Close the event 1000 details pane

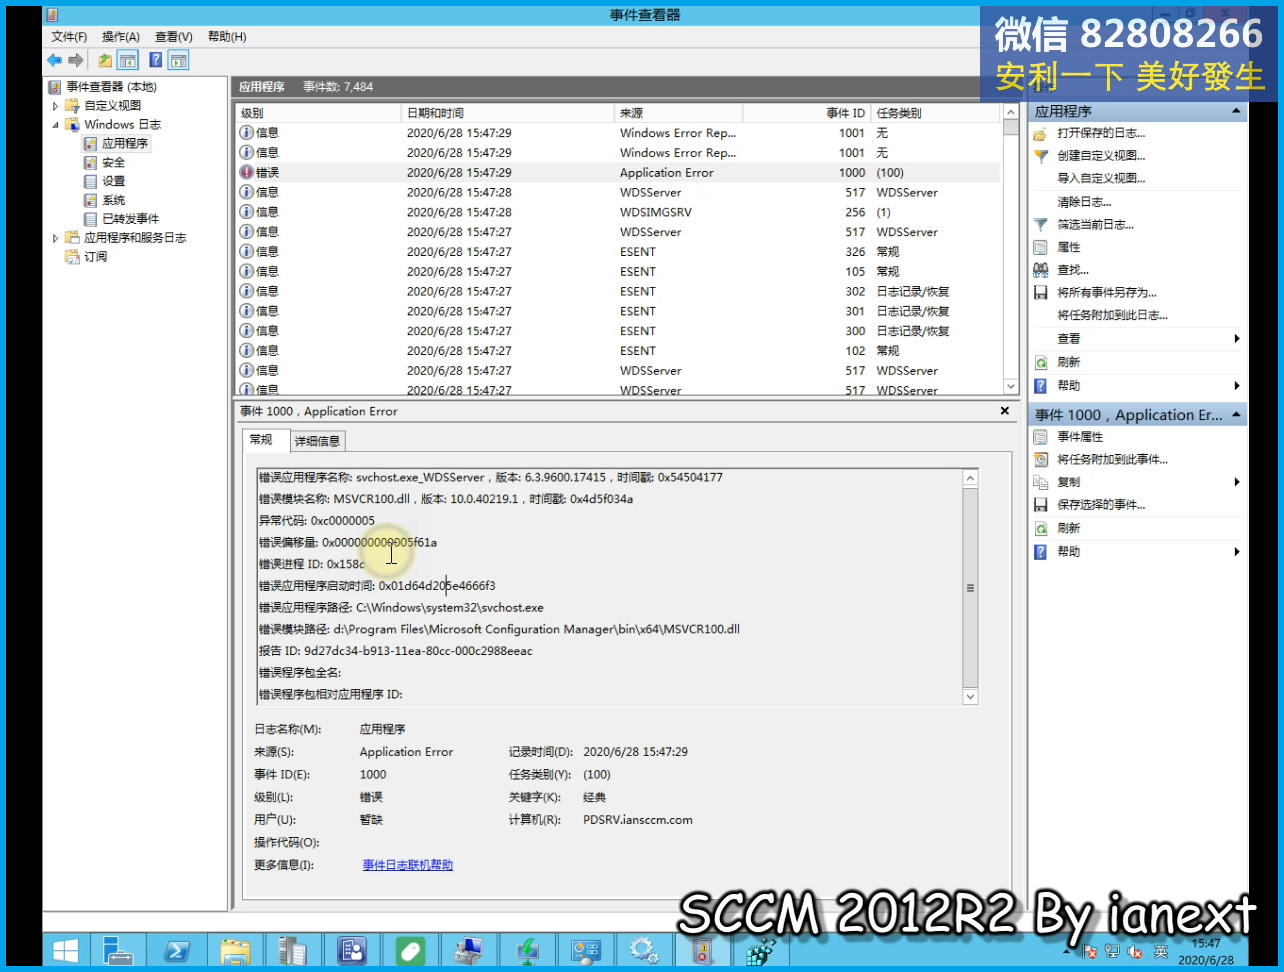(x=1005, y=411)
